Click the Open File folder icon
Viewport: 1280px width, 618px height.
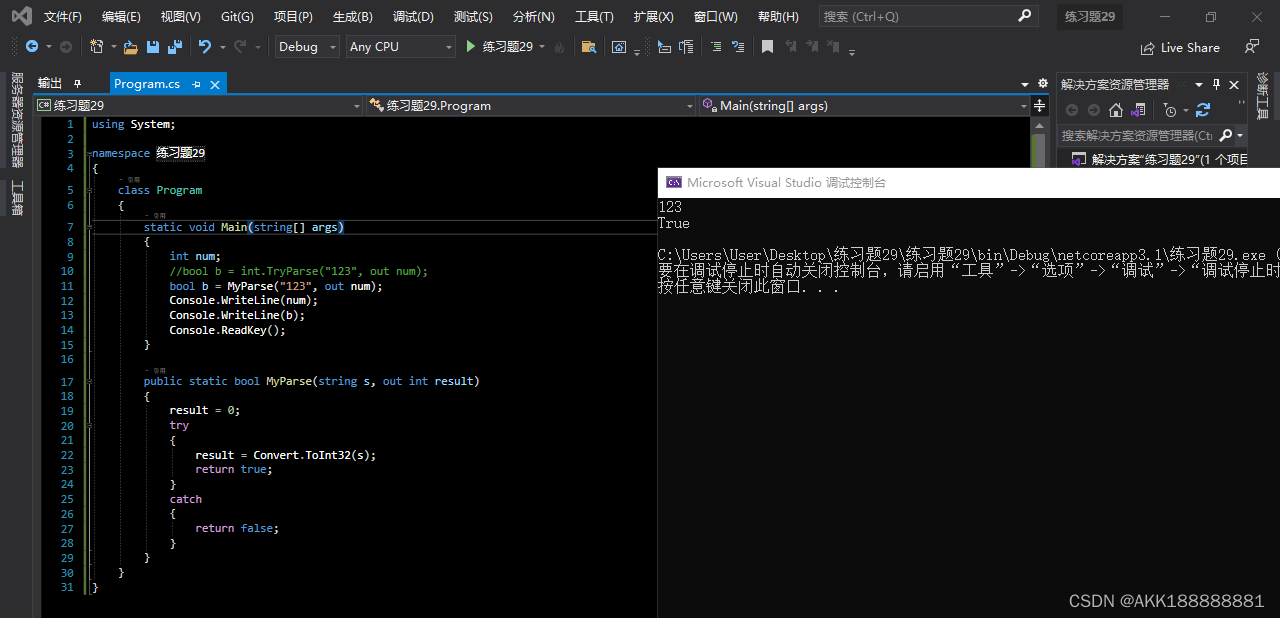tap(131, 47)
